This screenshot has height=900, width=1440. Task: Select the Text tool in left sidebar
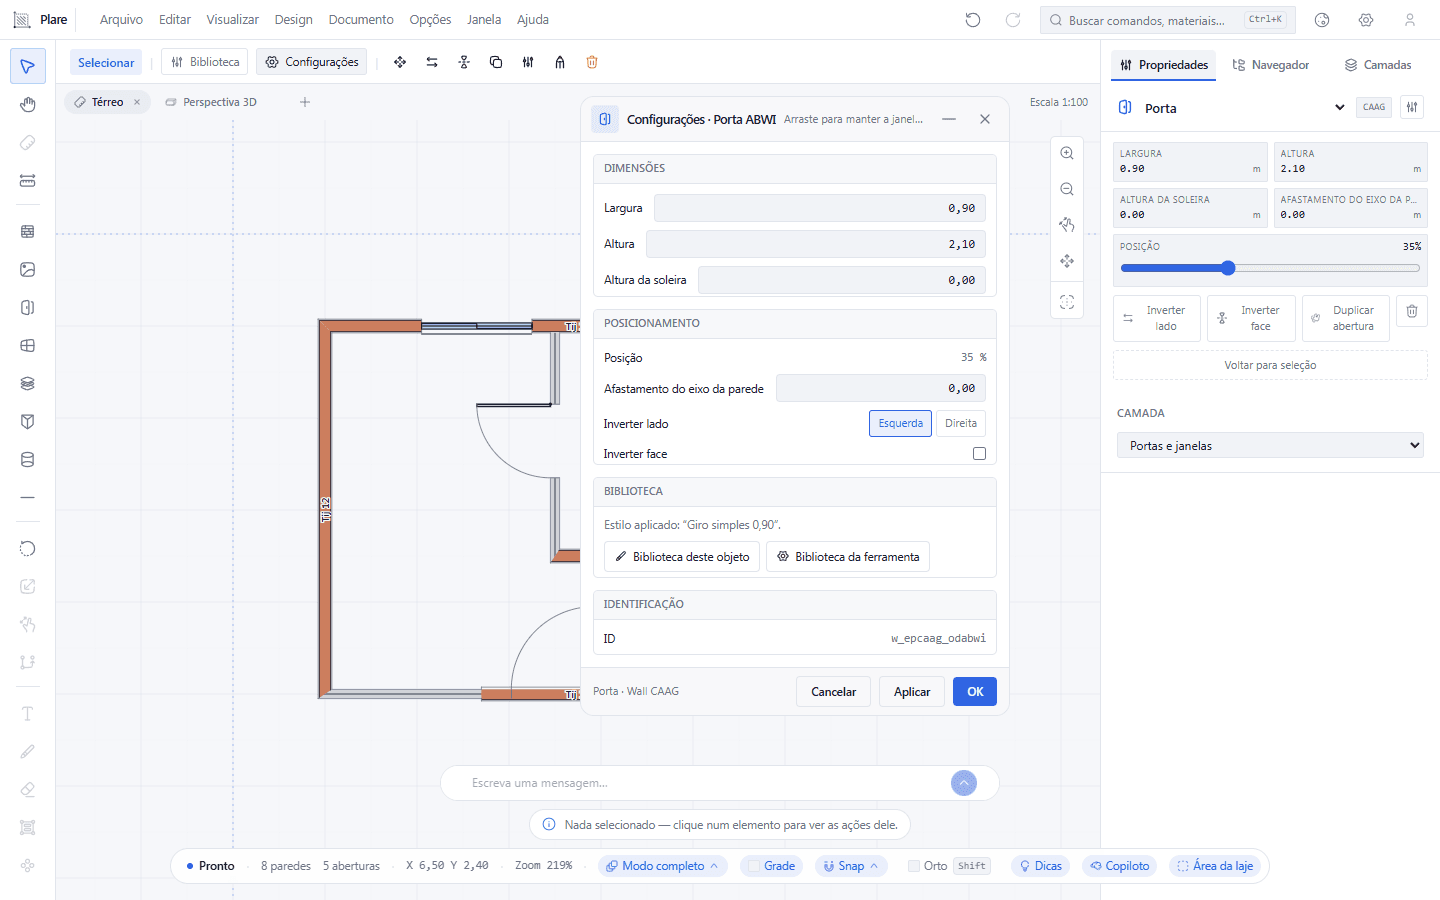[28, 713]
